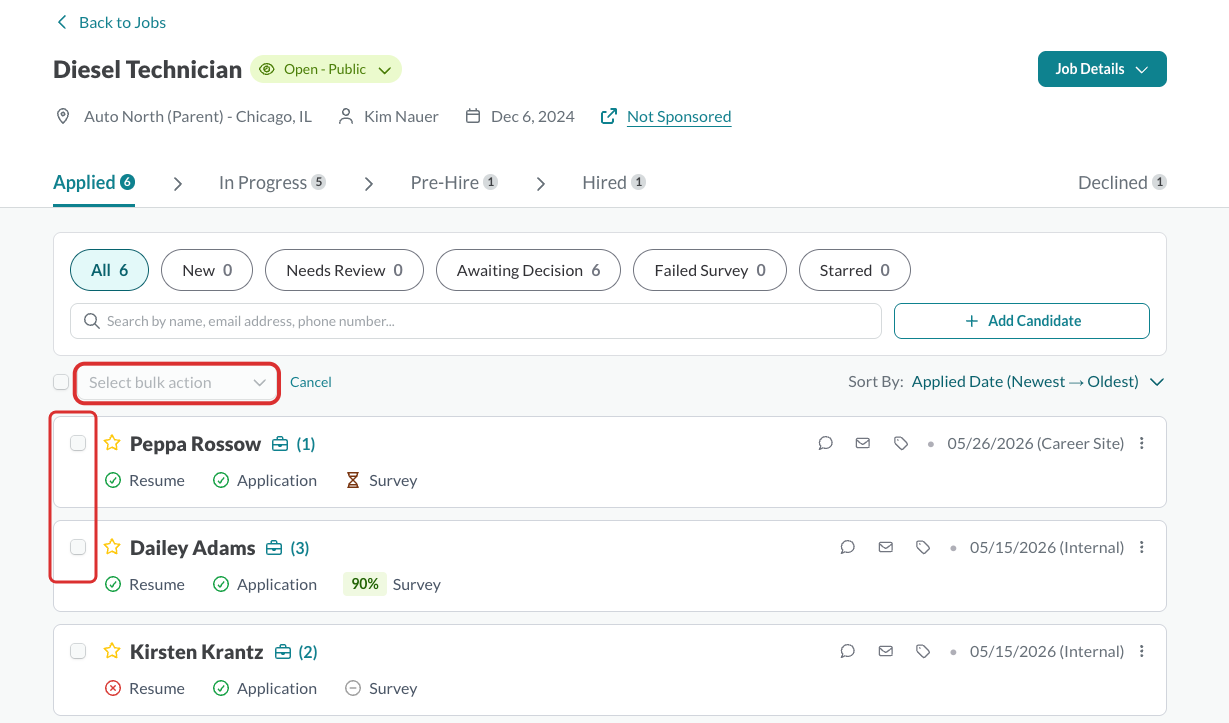Image resolution: width=1229 pixels, height=723 pixels.
Task: Open more options for Dailey Adams
Action: coord(1142,547)
